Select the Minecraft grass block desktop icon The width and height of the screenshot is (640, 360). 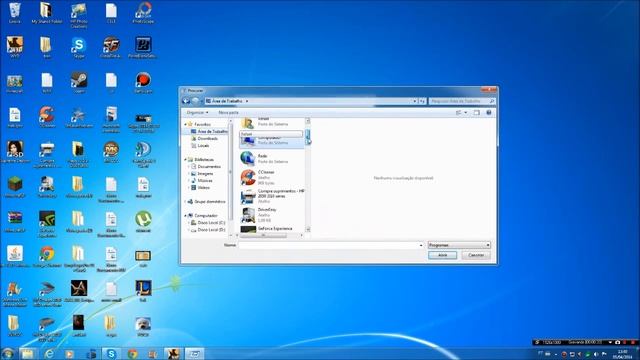pos(15,187)
